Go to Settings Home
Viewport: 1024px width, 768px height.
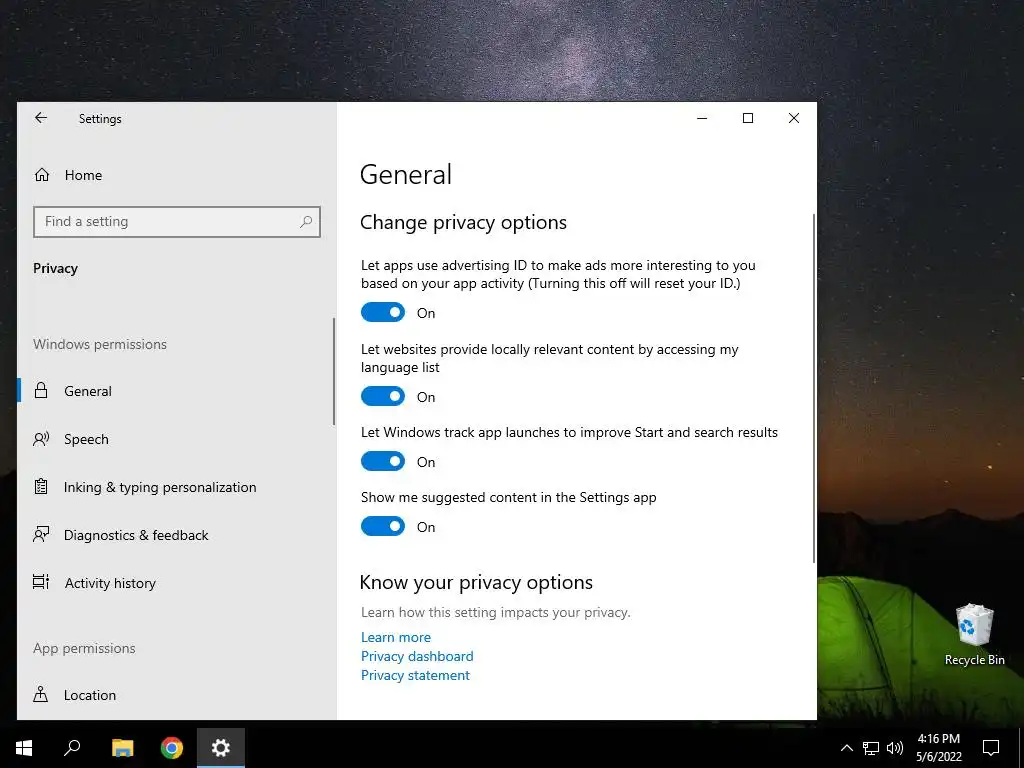(175, 175)
